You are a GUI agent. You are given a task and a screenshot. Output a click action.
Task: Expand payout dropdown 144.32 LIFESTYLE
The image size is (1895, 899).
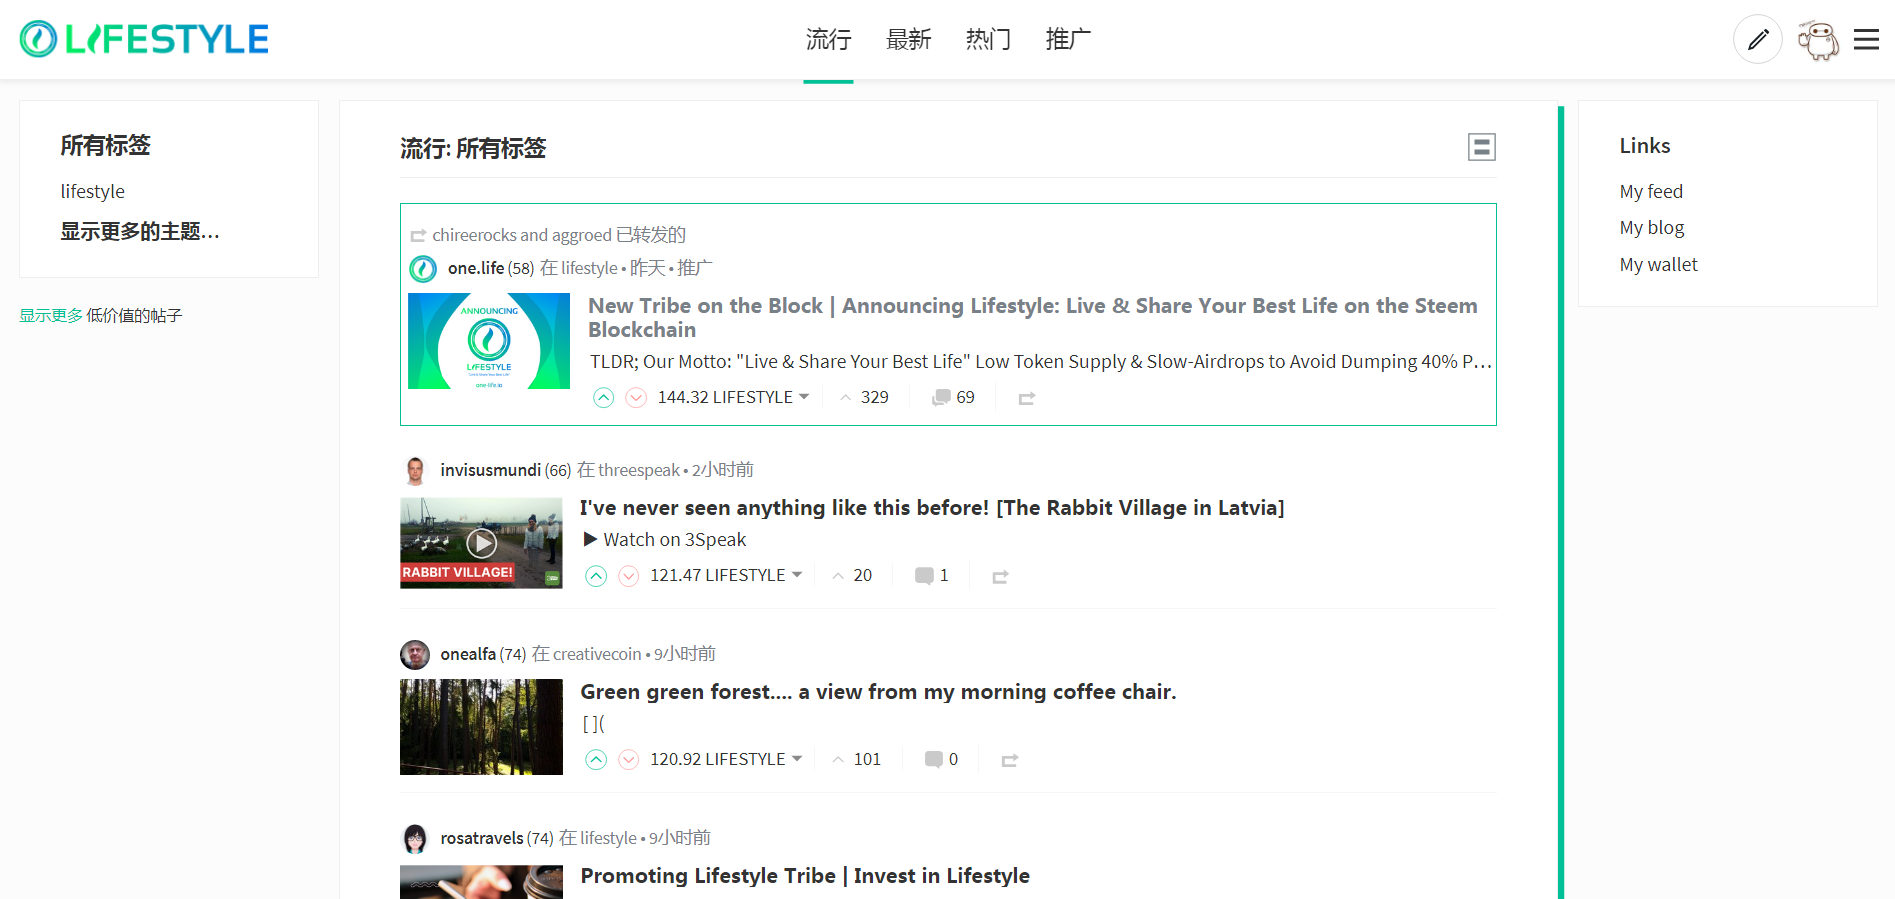[733, 397]
